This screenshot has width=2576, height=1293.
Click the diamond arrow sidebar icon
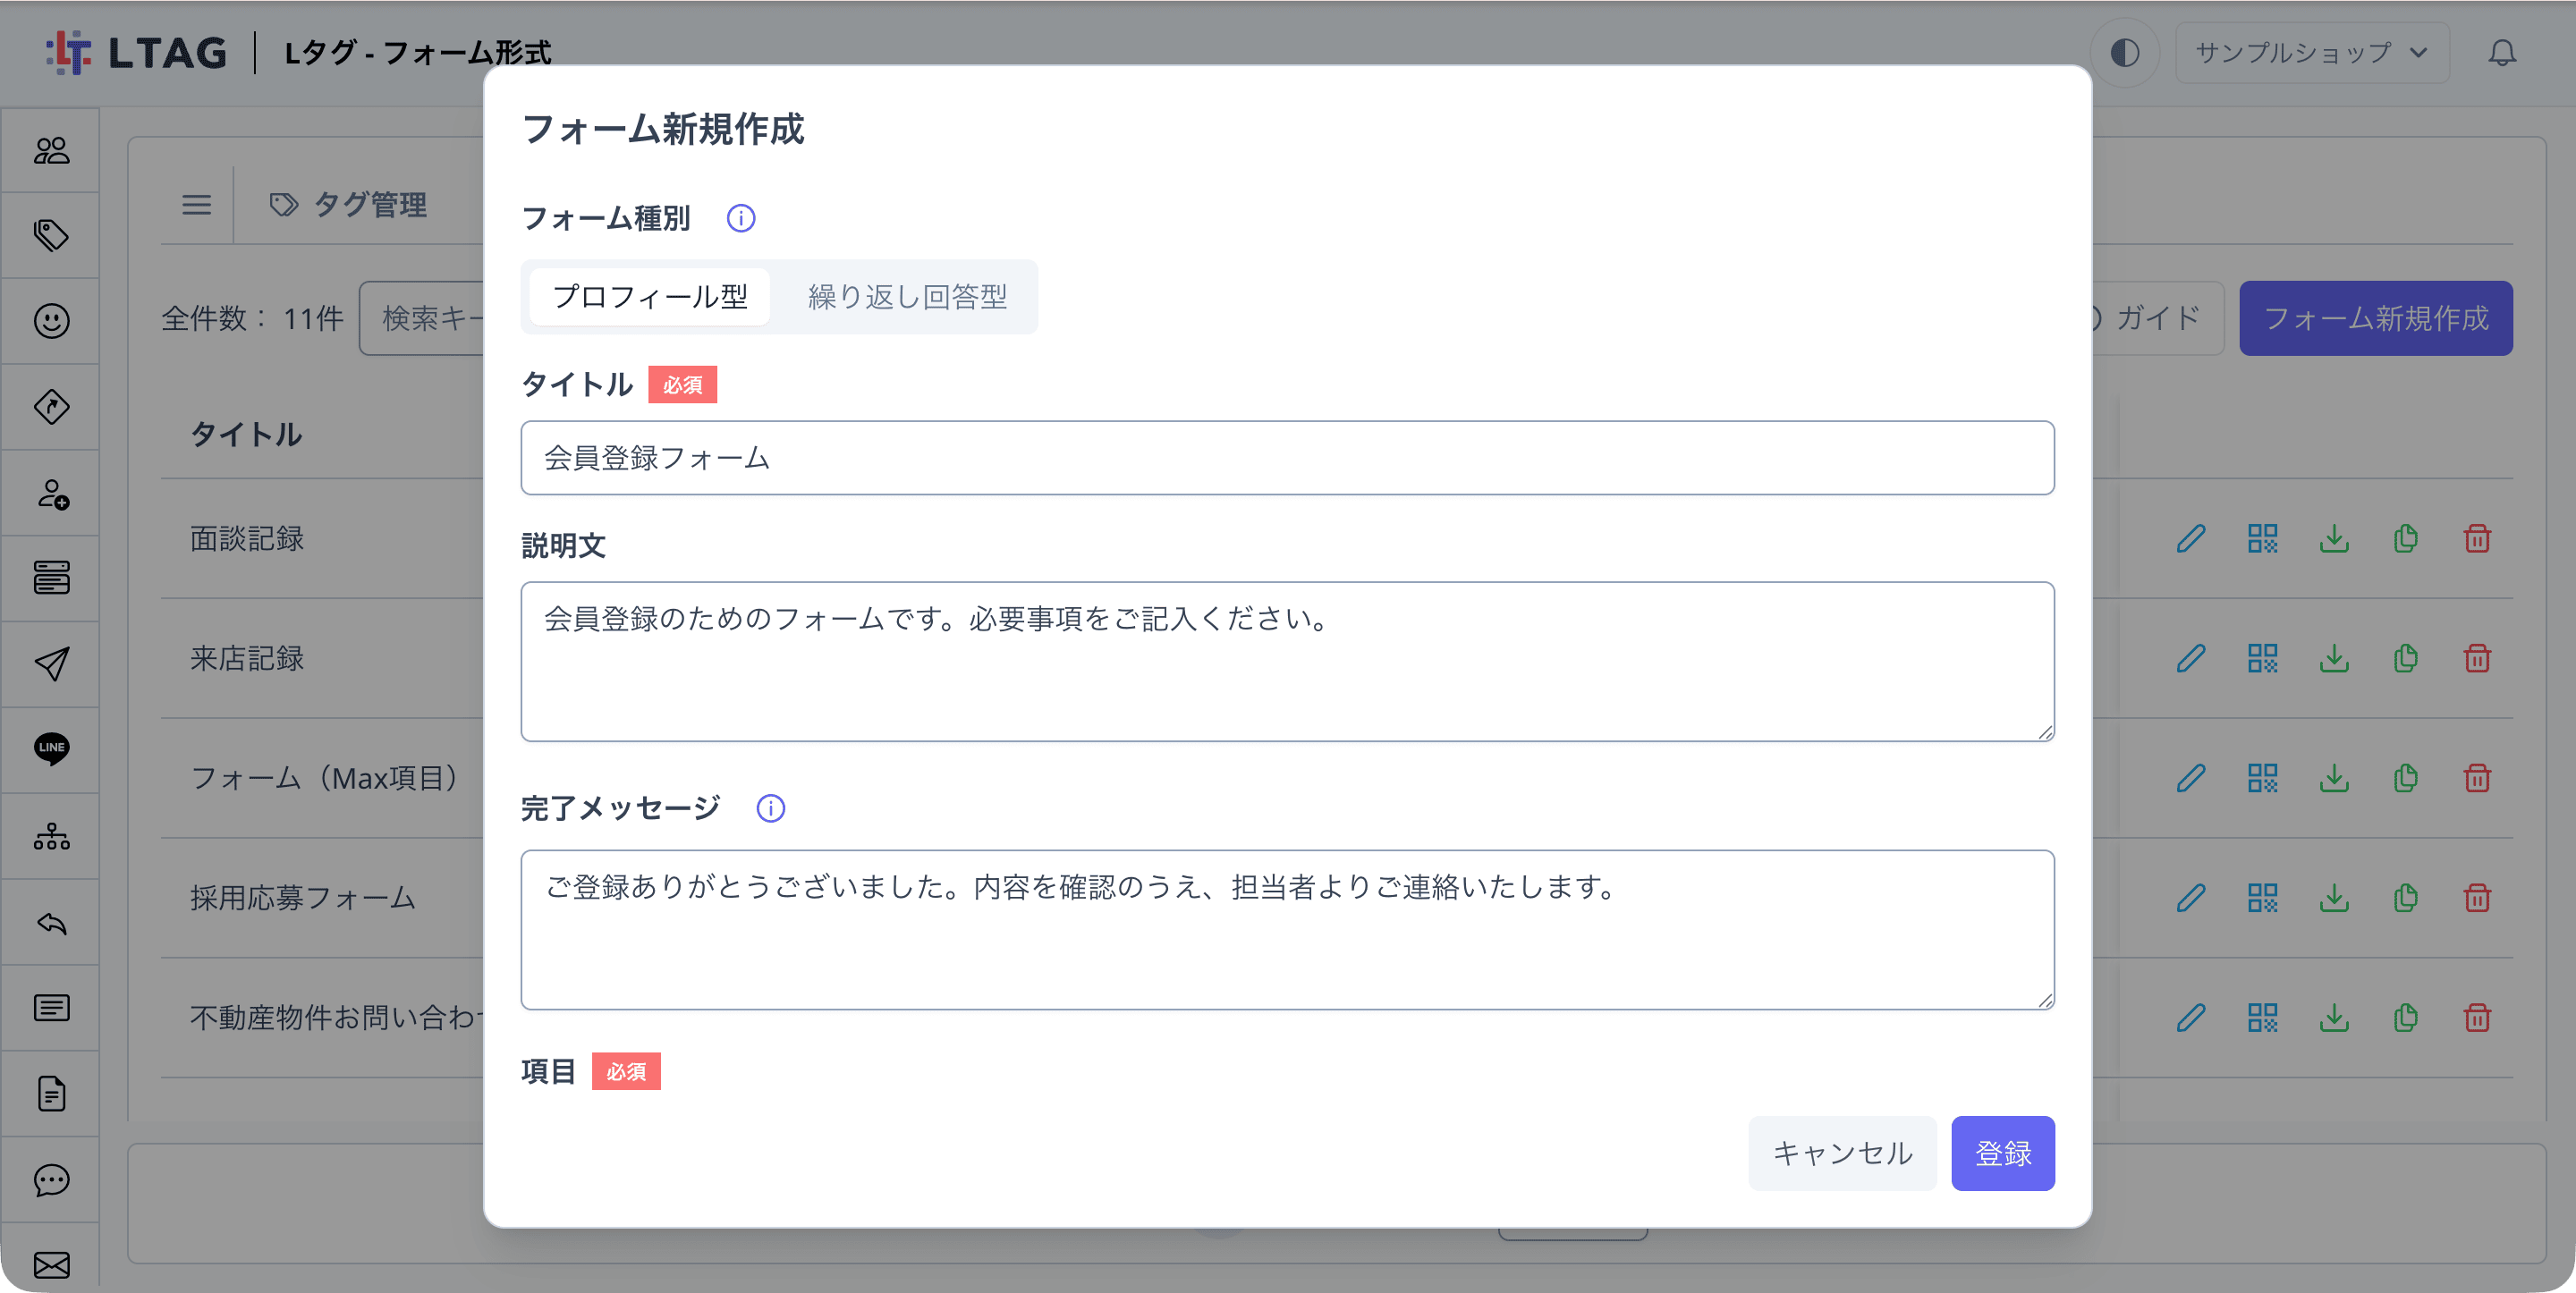[x=51, y=407]
